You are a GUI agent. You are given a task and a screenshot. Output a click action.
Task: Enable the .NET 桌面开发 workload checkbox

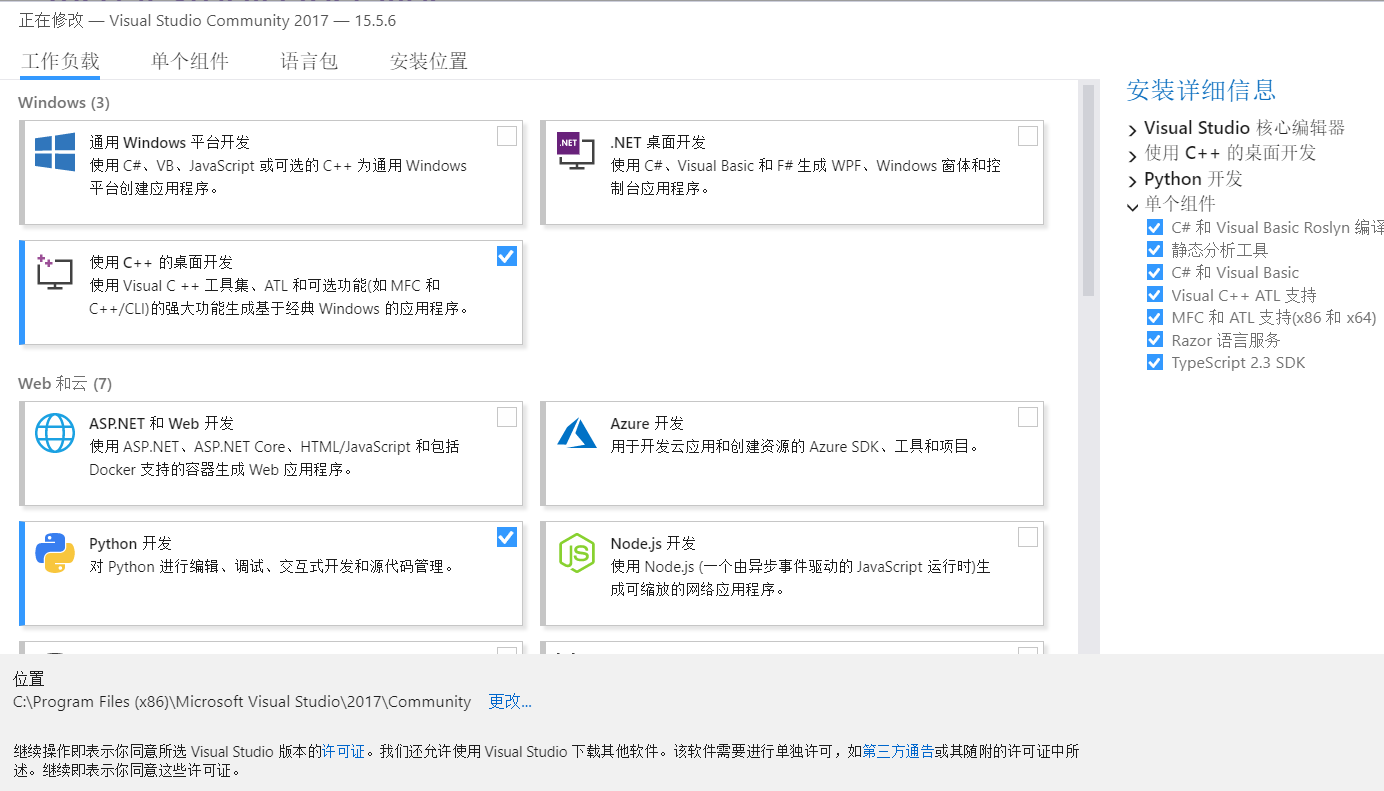click(1028, 136)
